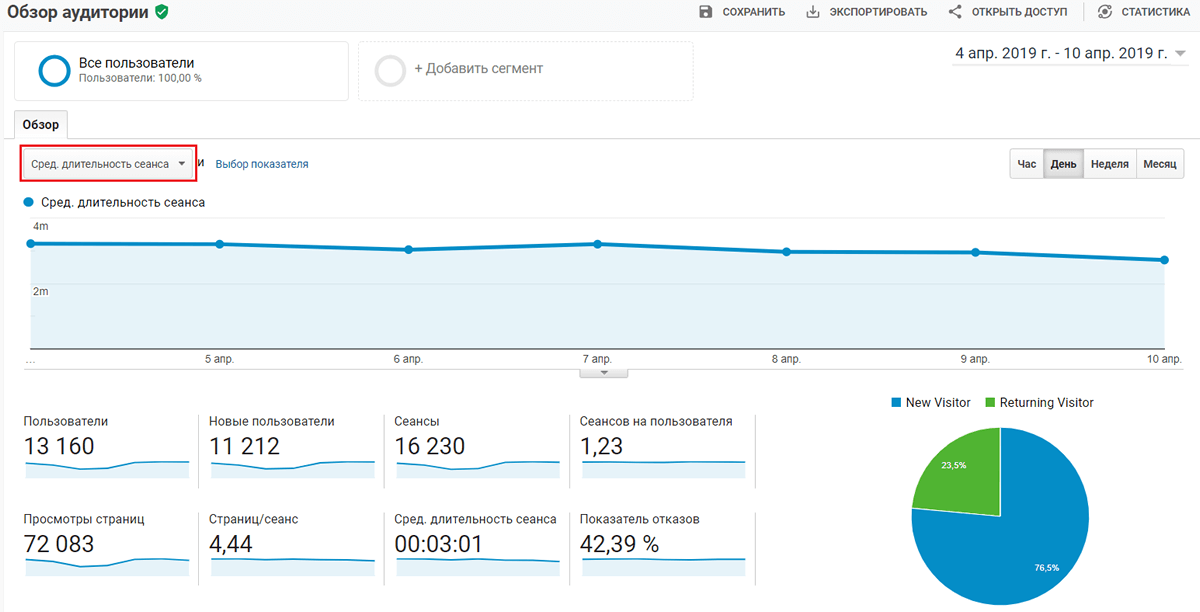Switch chart granularity to Месяц
This screenshot has width=1200, height=612.
pos(1160,164)
